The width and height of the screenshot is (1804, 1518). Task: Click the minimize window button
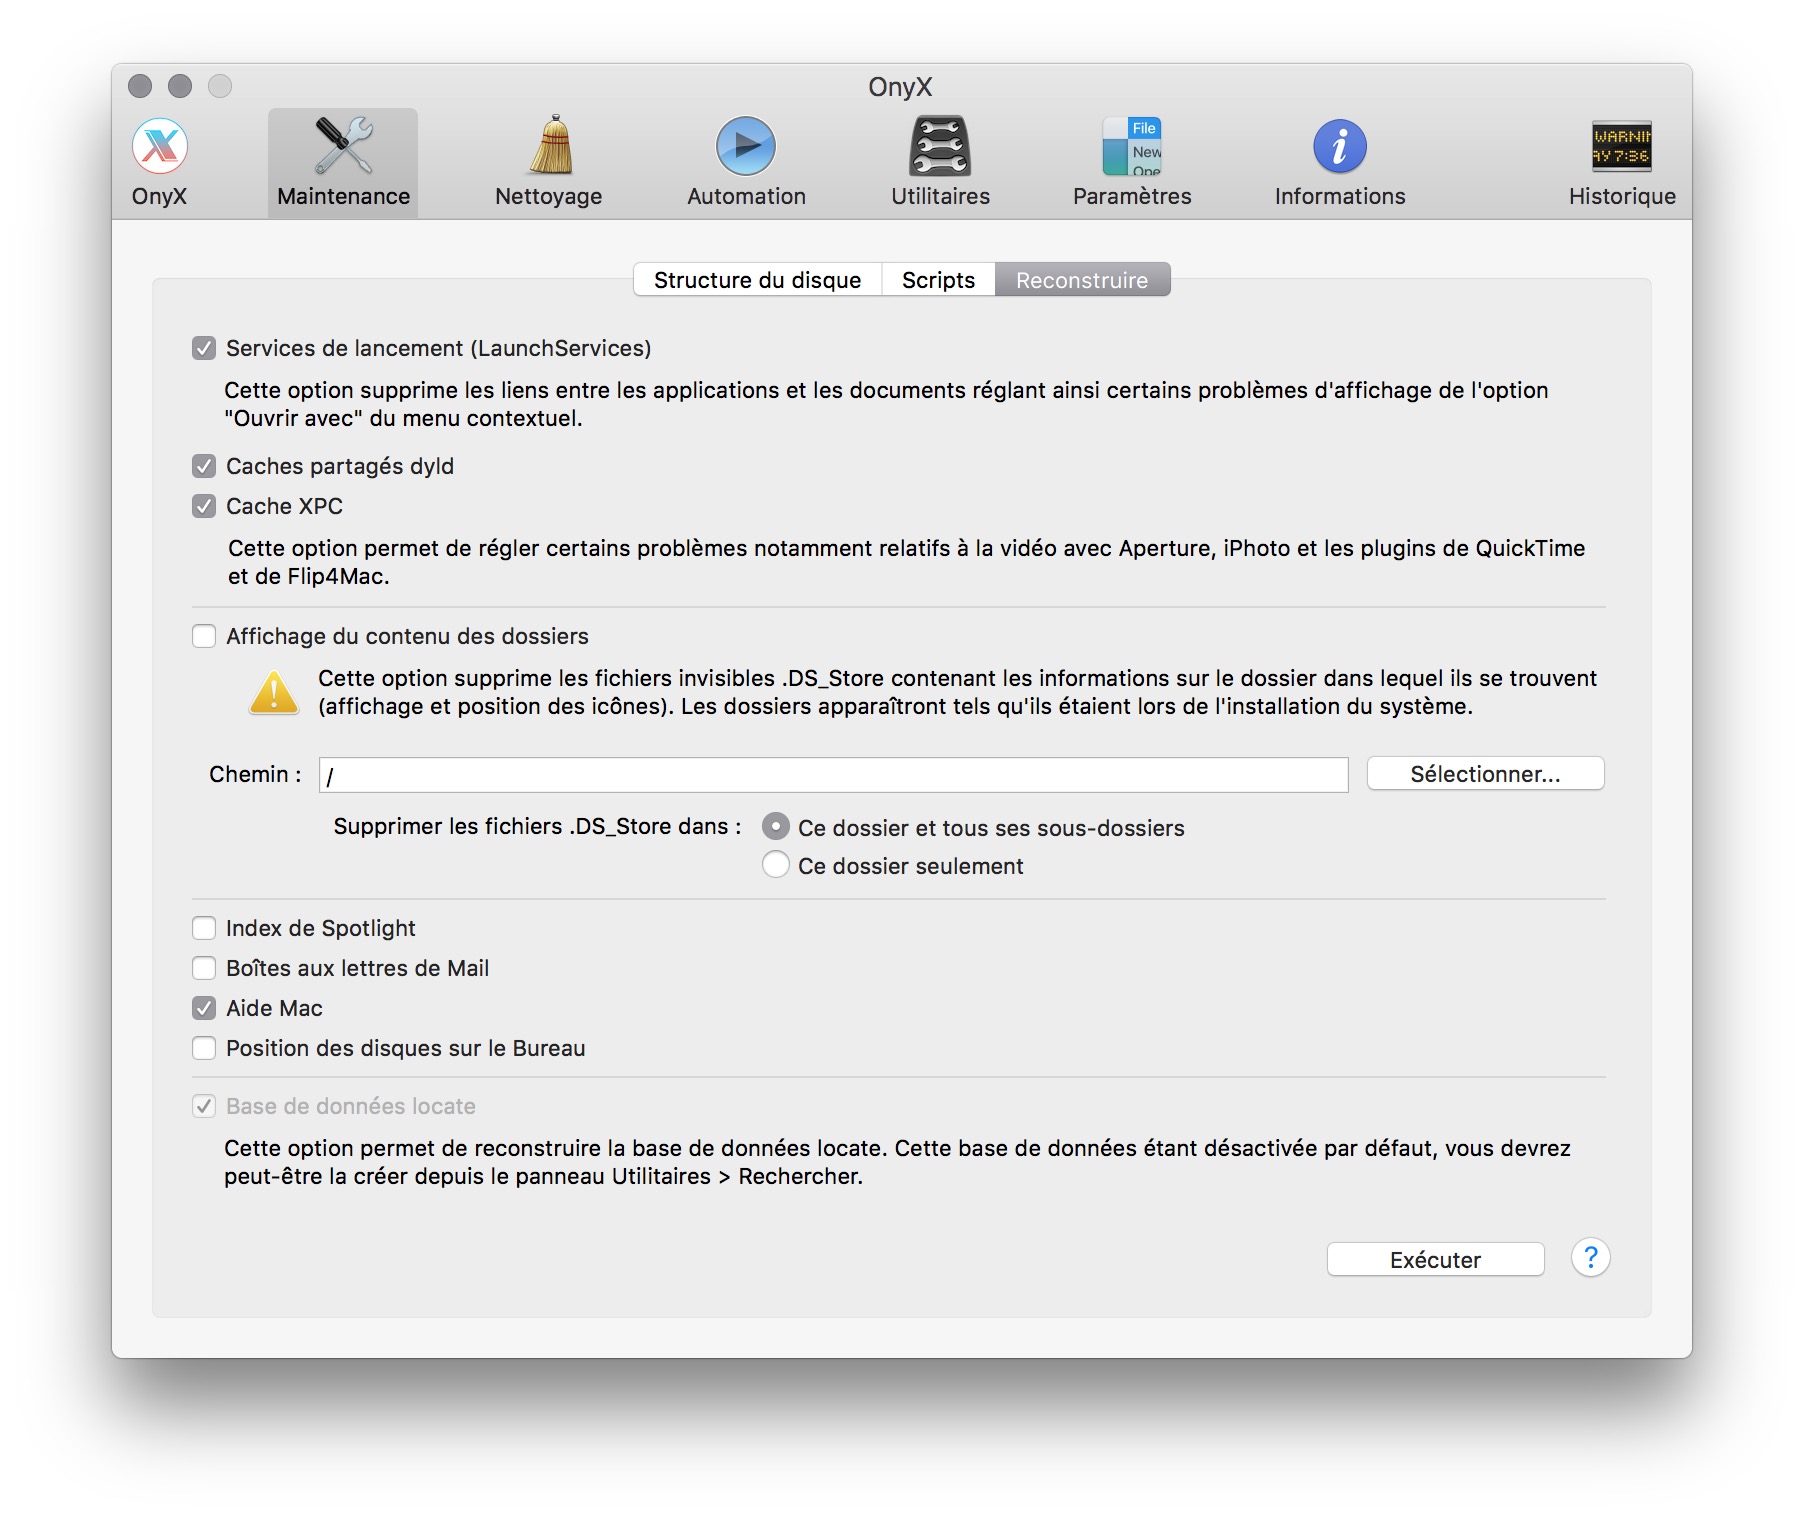(180, 87)
